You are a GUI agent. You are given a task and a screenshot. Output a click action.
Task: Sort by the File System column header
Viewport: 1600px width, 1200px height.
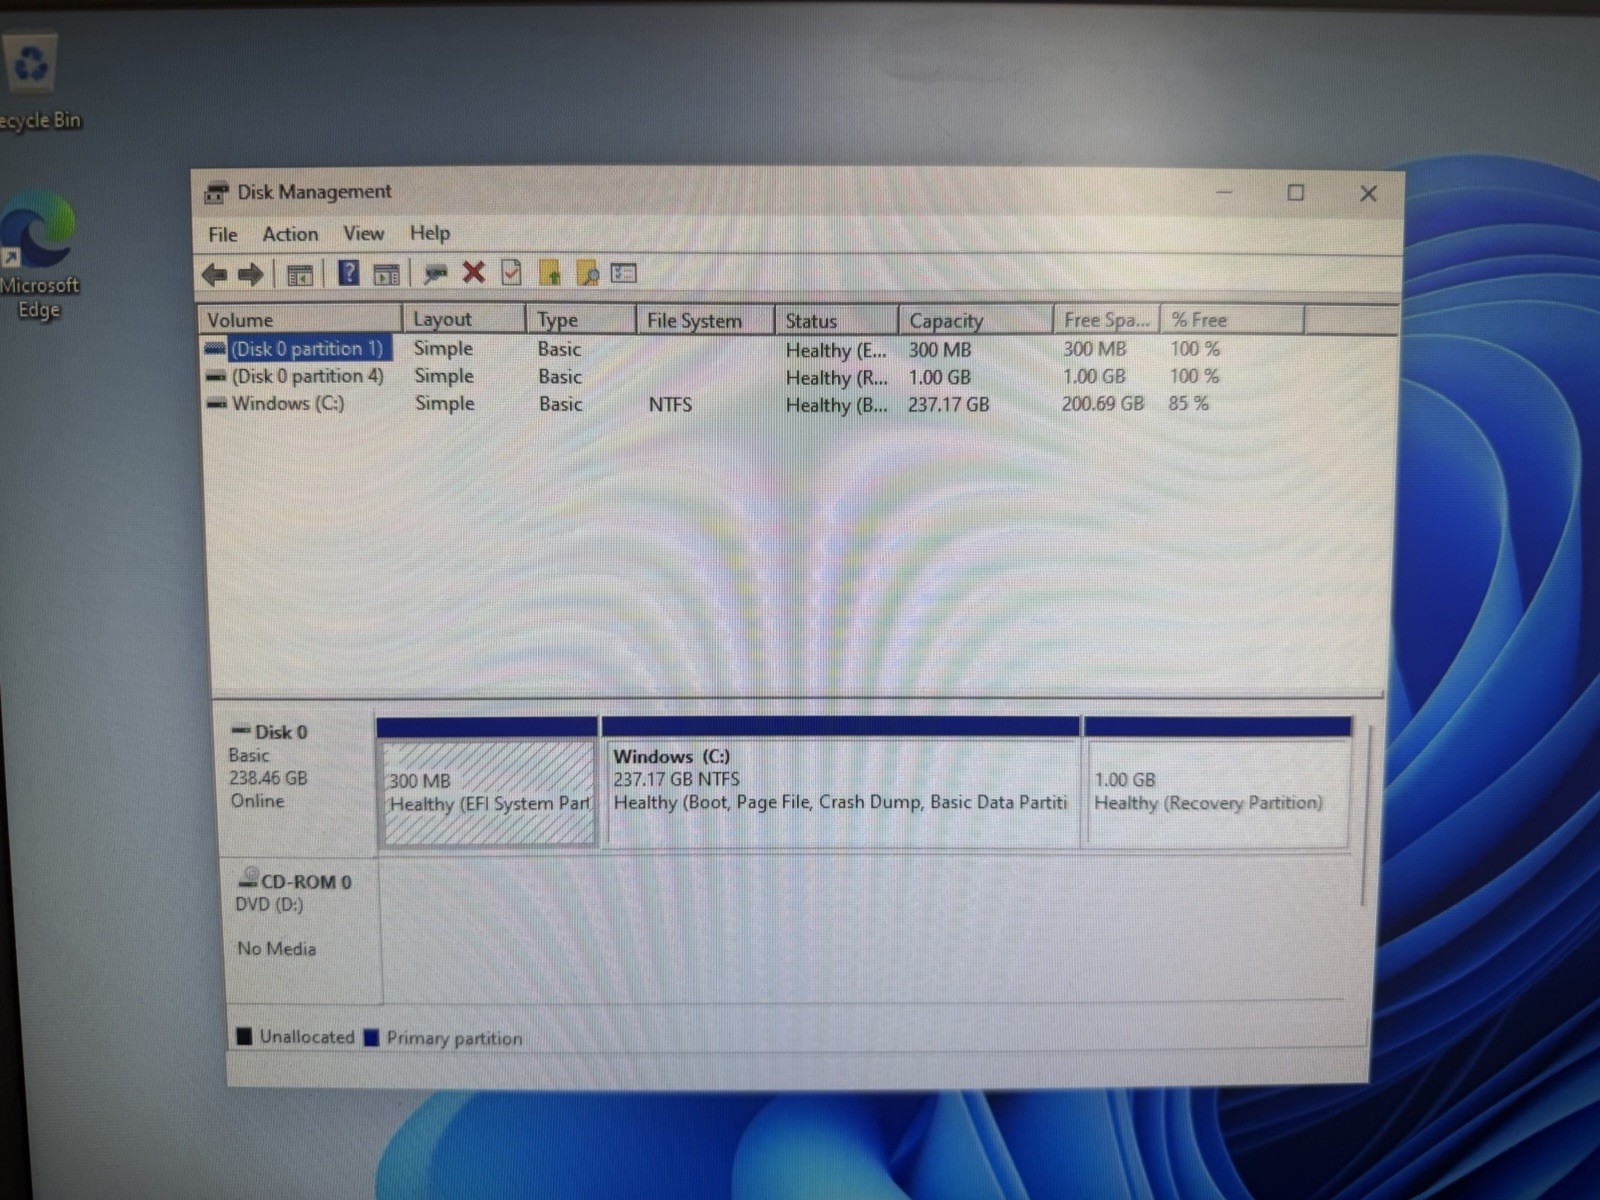click(706, 320)
